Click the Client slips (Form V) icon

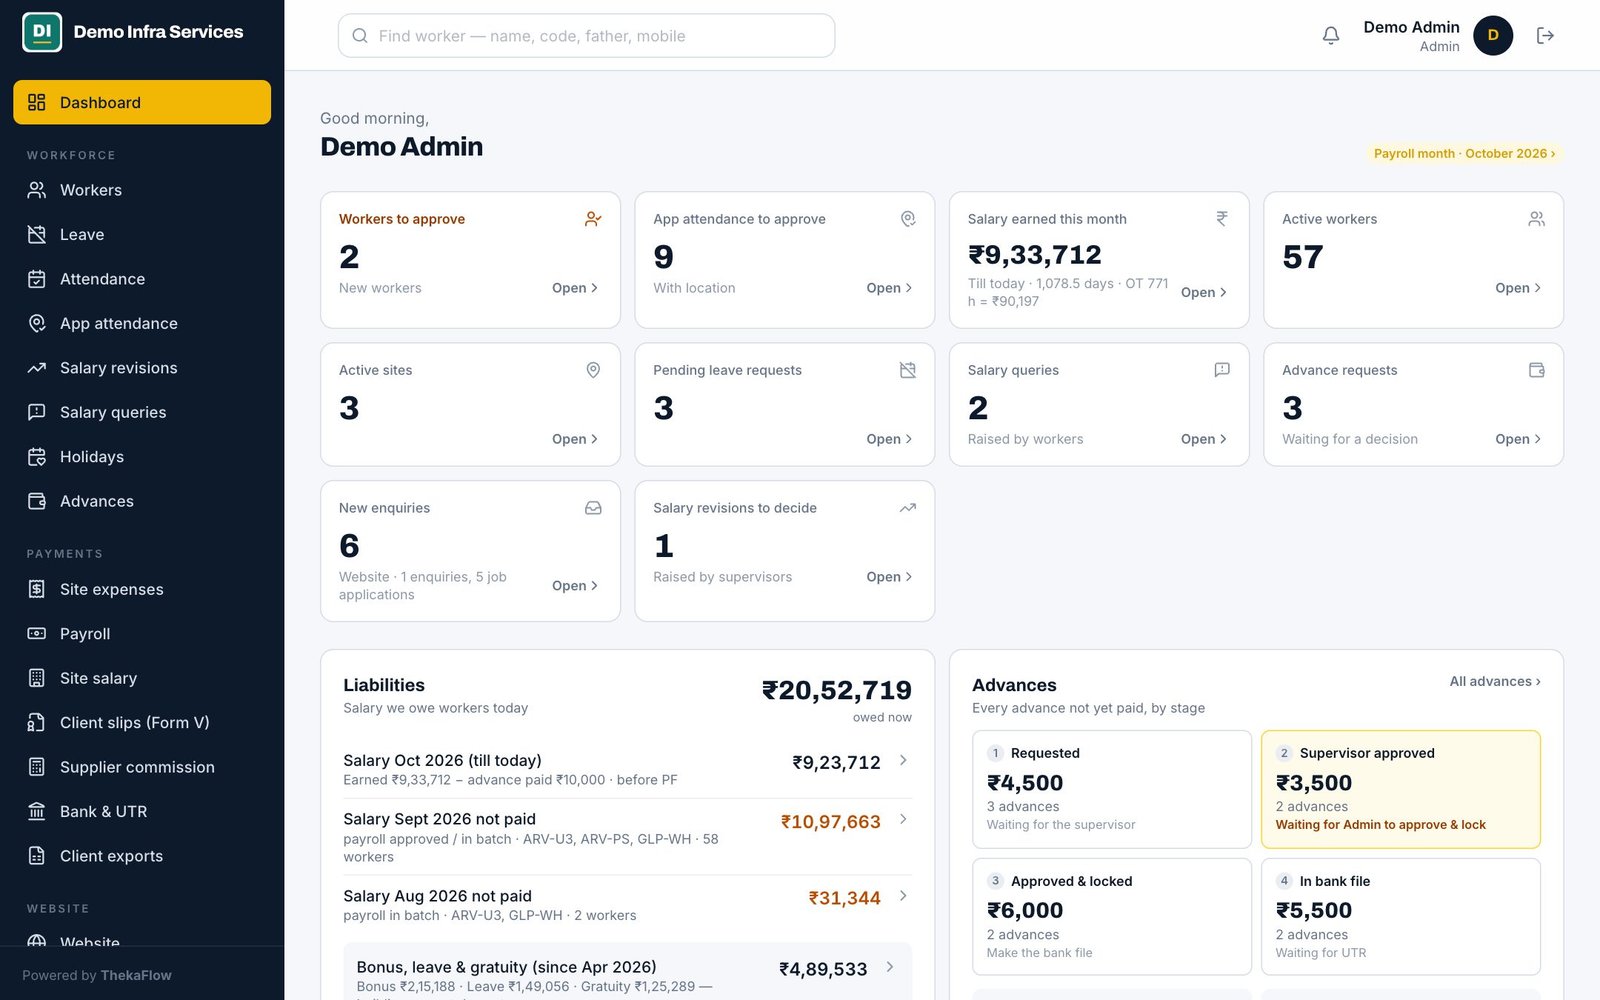tap(37, 723)
